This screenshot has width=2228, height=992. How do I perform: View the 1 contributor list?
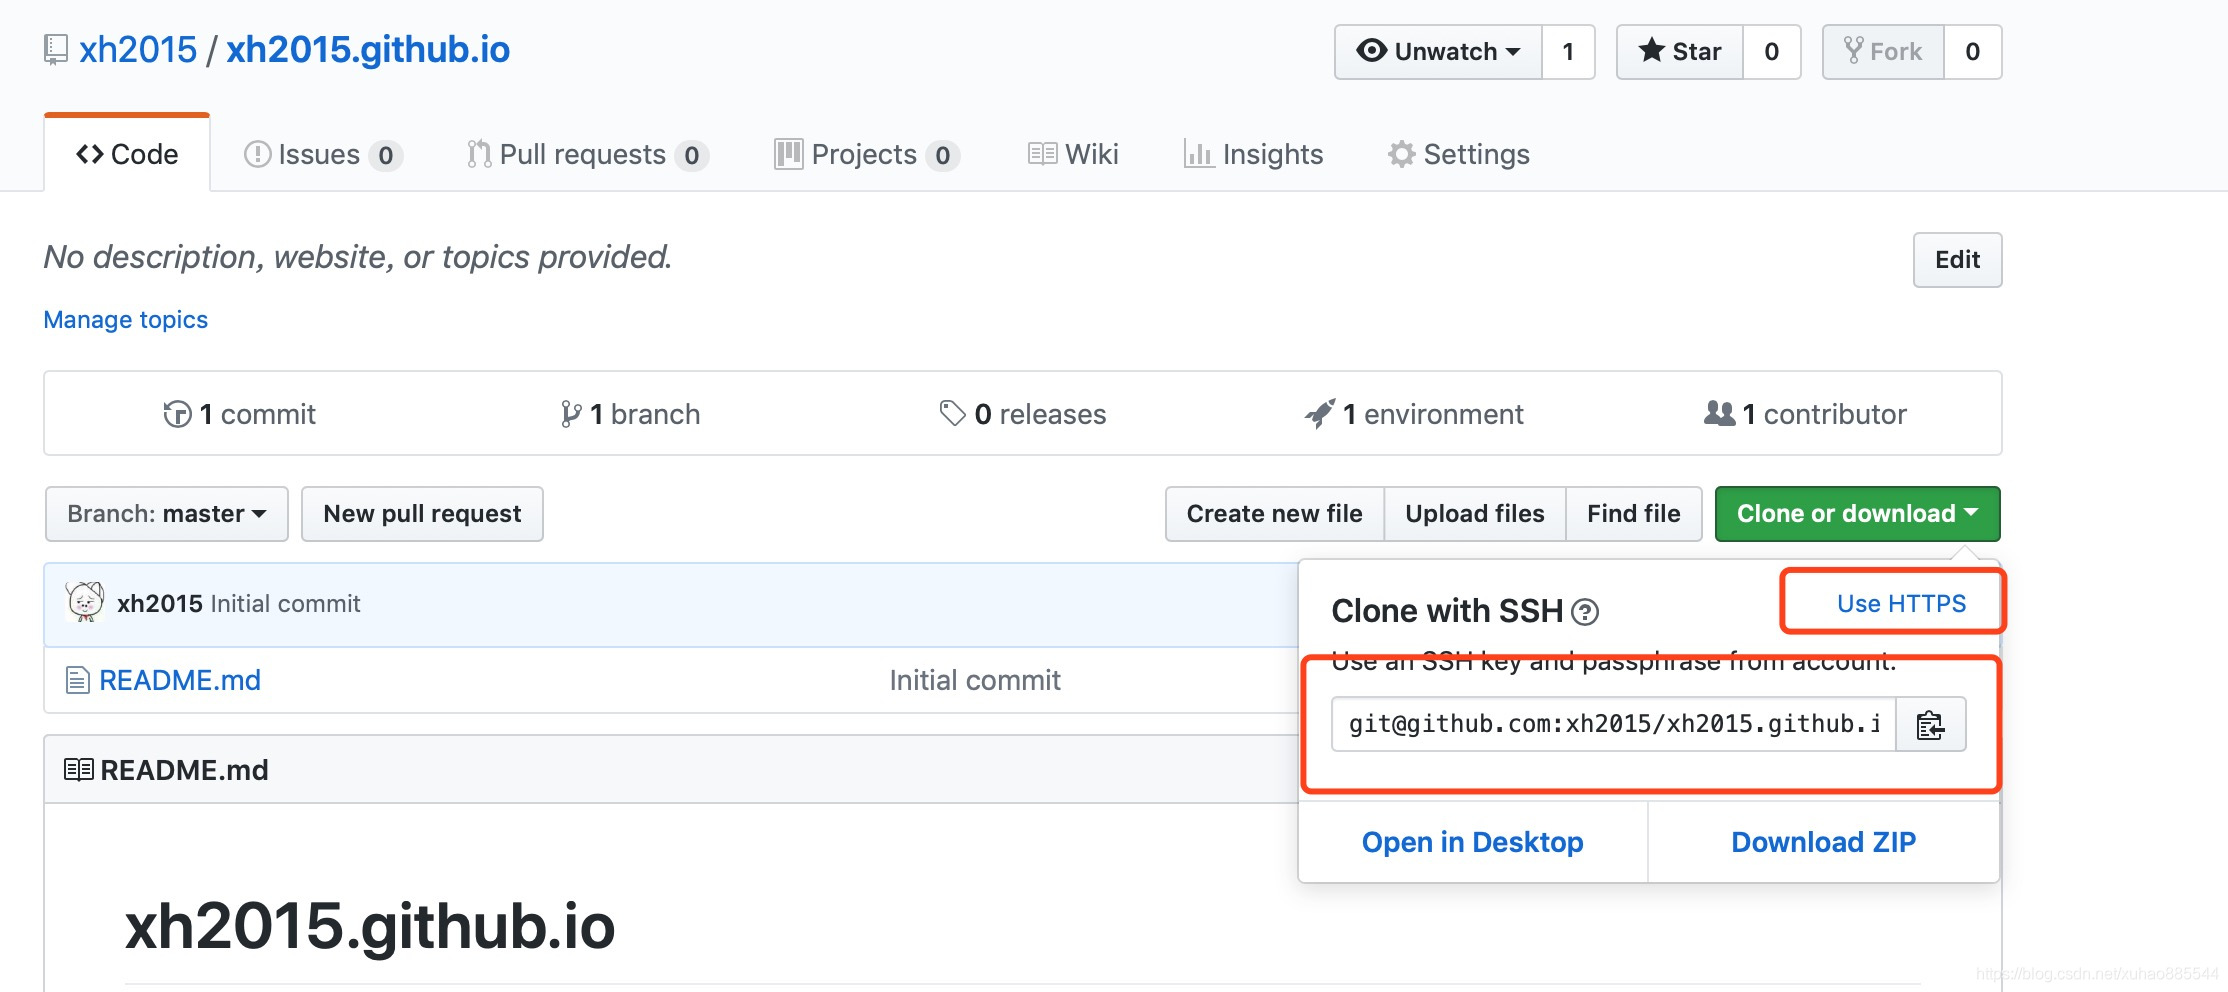(1805, 414)
